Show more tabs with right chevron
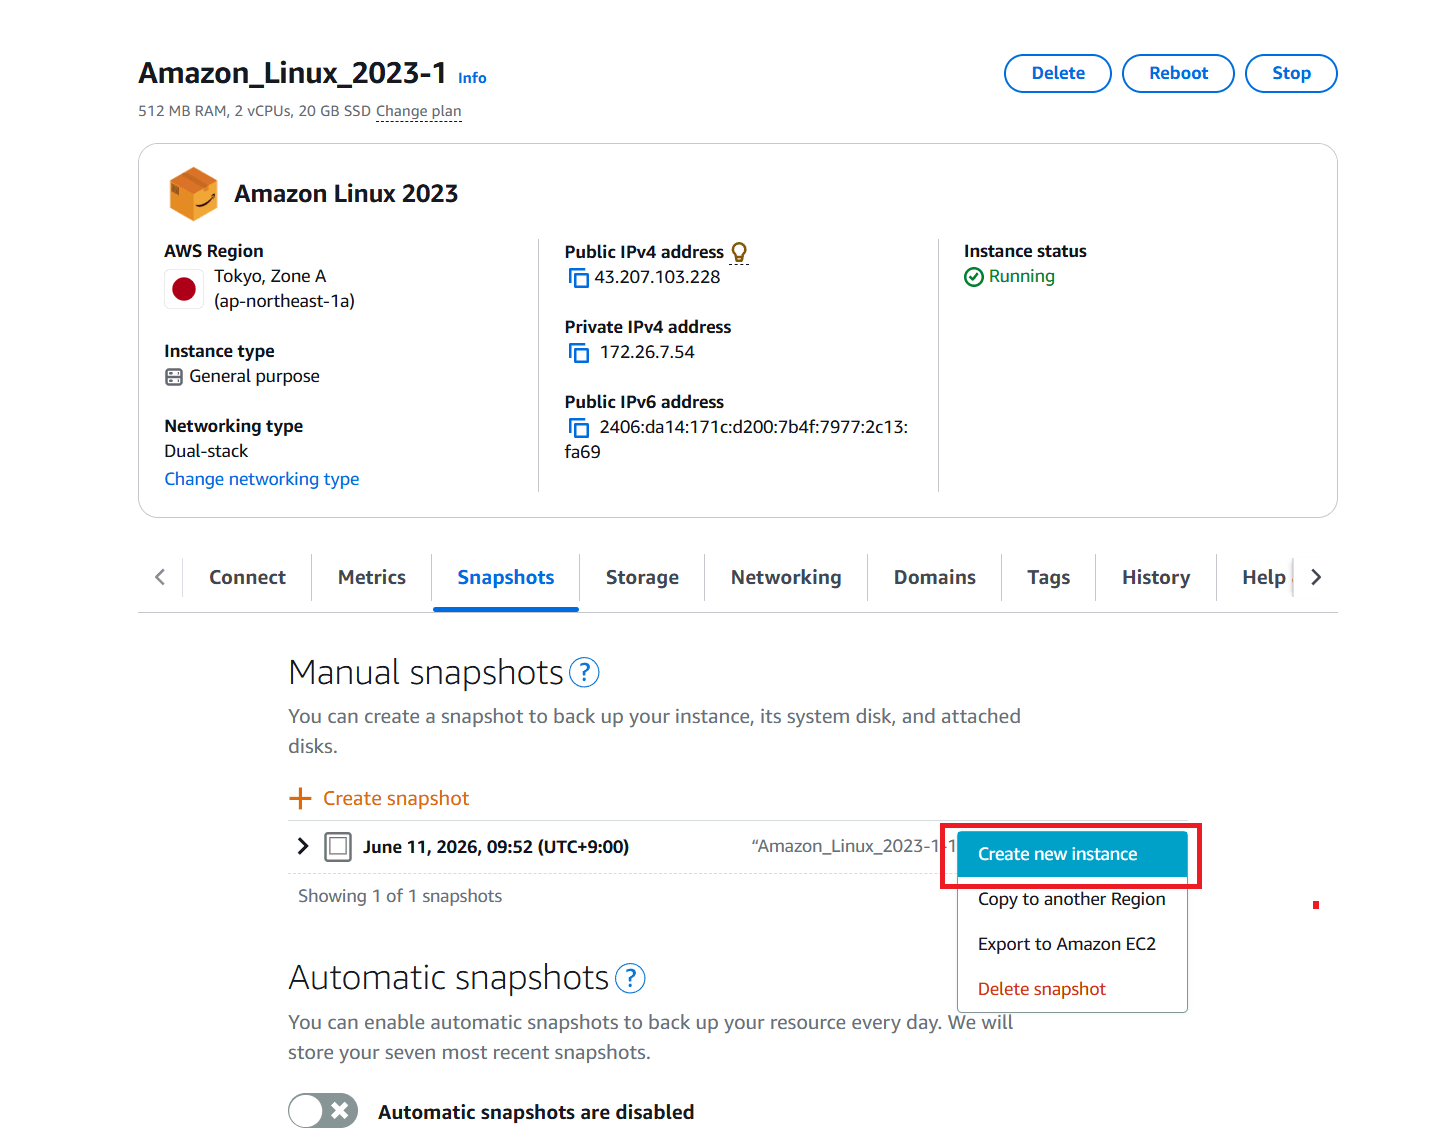Screen dimensions: 1435x1146 pos(1316,577)
